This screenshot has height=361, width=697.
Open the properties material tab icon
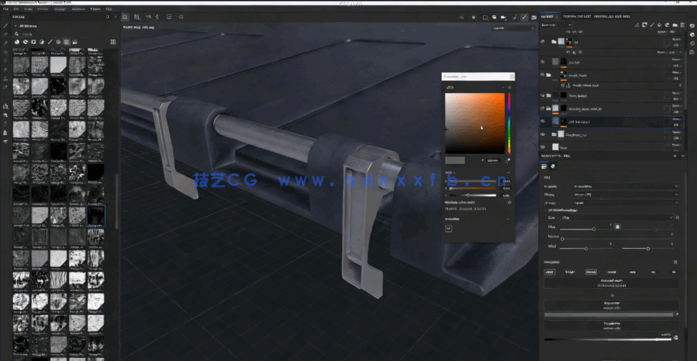tap(553, 166)
